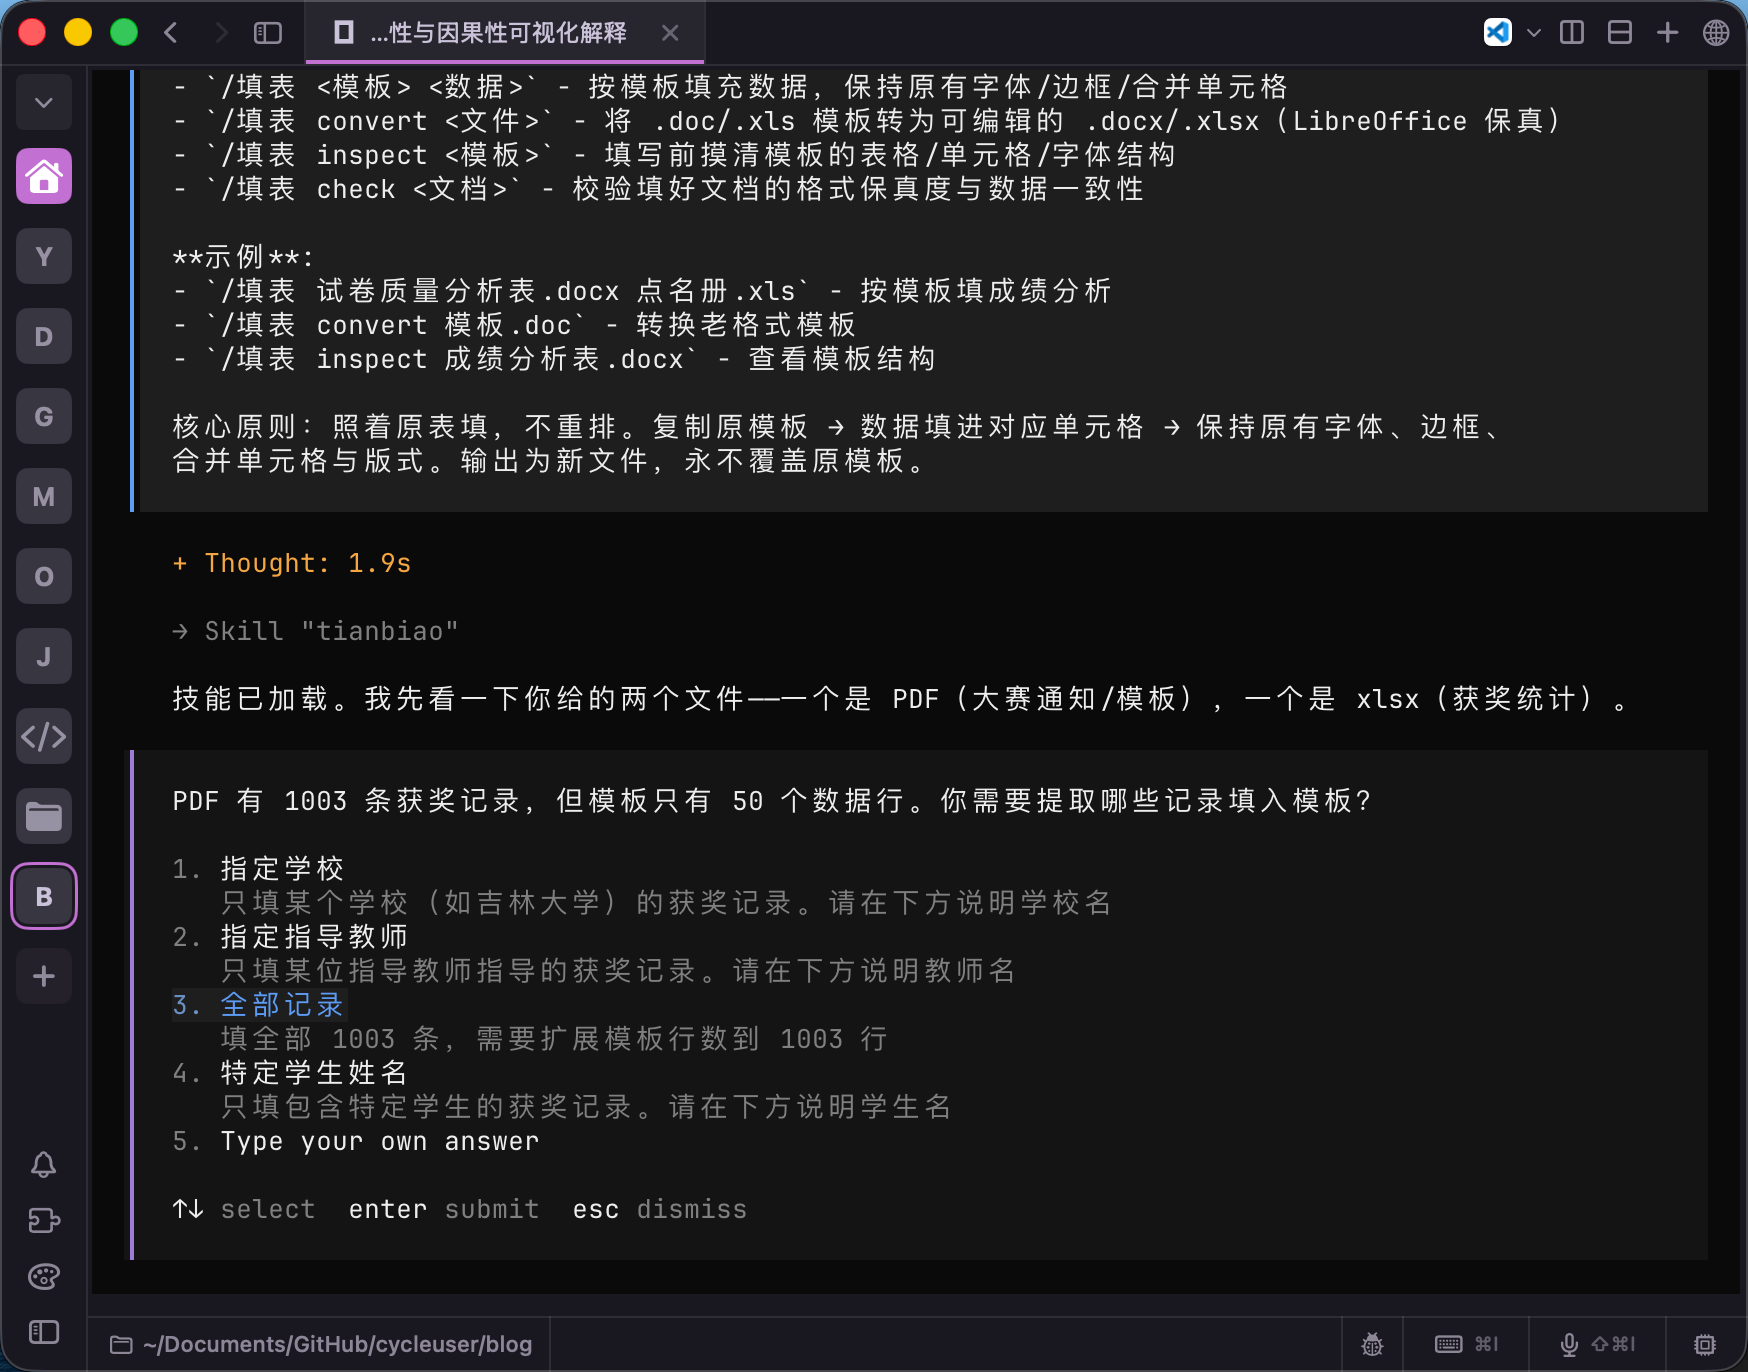Viewport: 1748px width, 1372px height.
Task: Click the esc dismiss hint
Action: click(x=660, y=1209)
